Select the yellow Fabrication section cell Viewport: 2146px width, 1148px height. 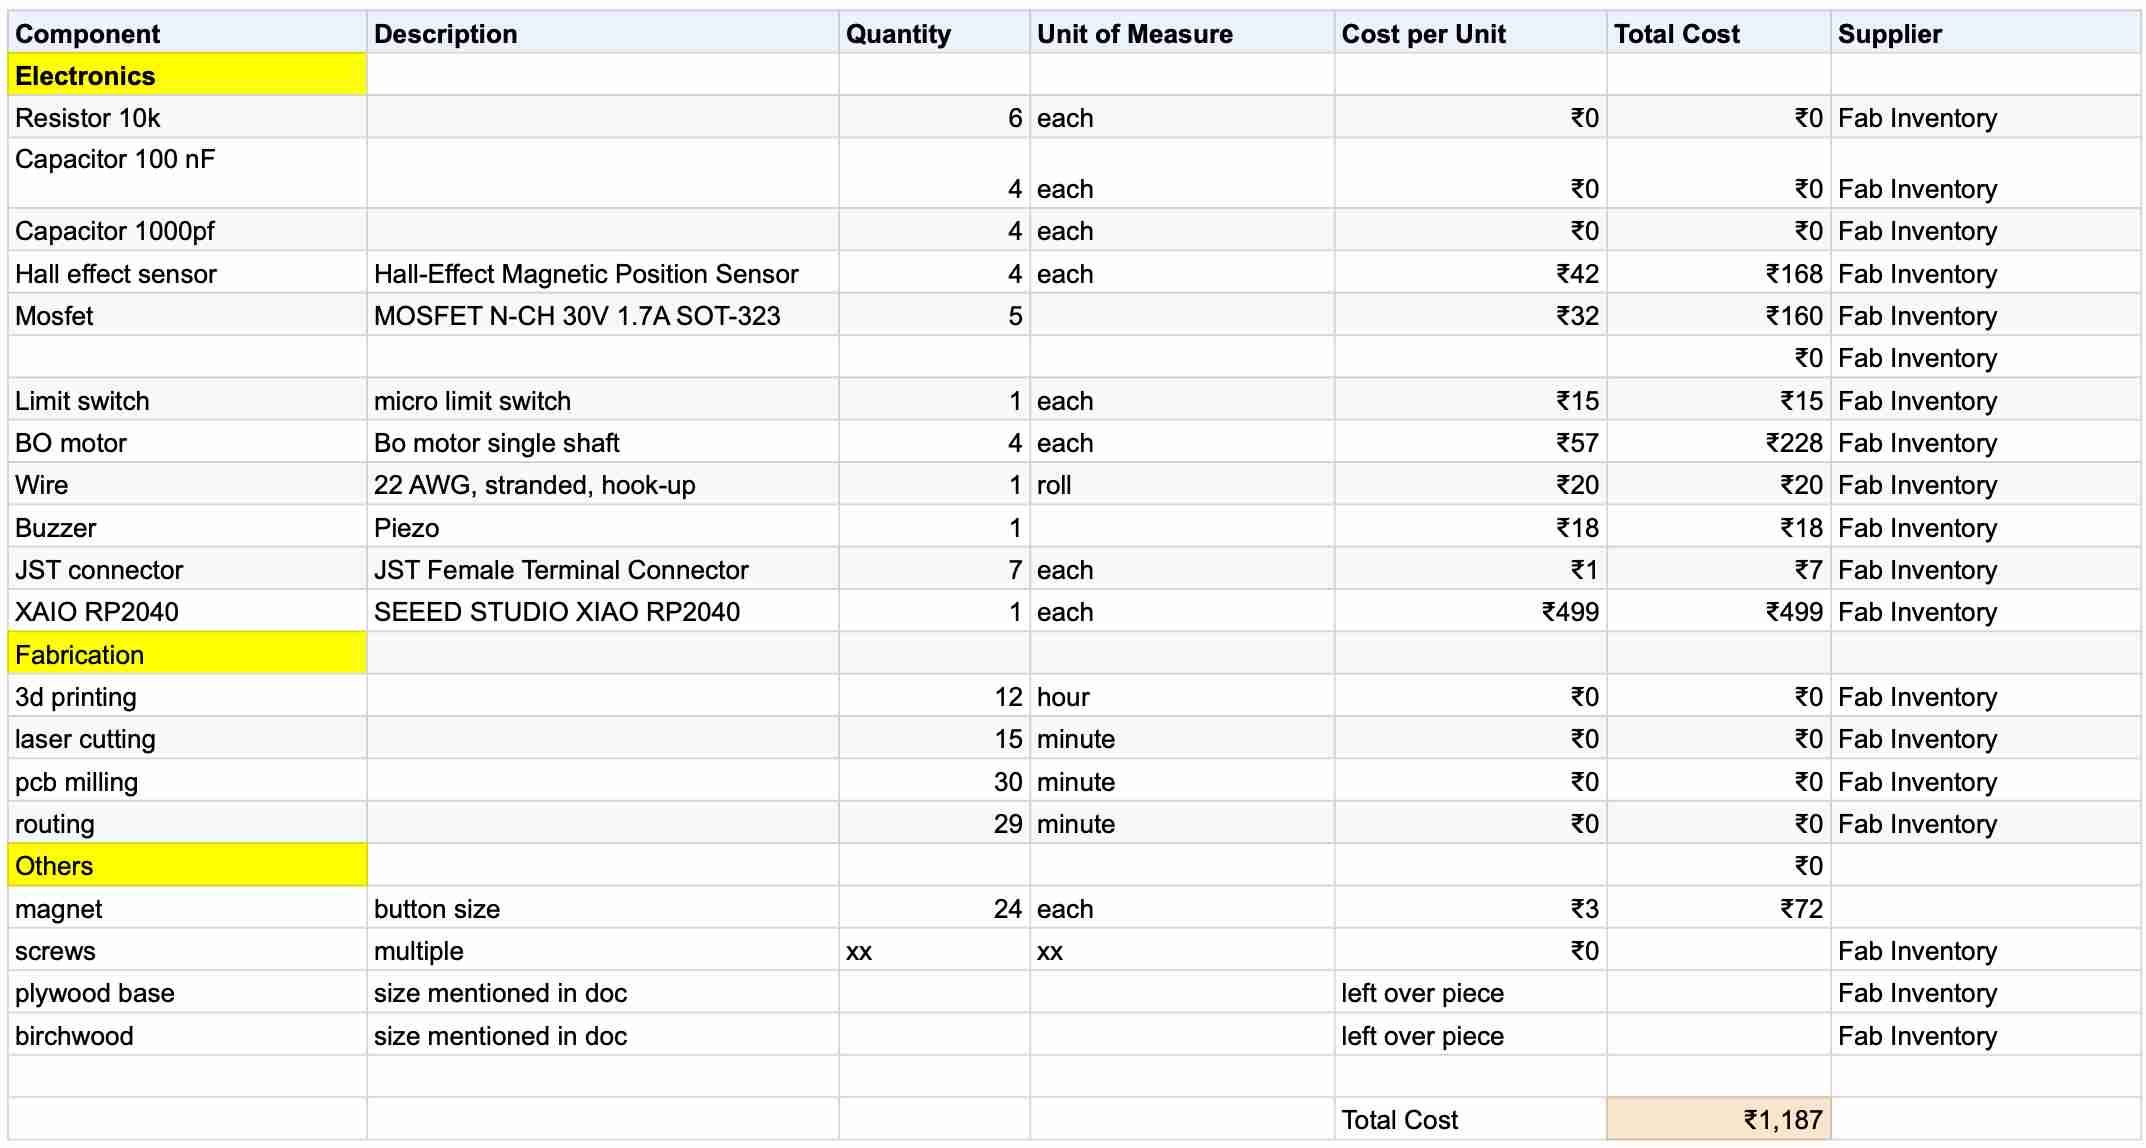(187, 654)
